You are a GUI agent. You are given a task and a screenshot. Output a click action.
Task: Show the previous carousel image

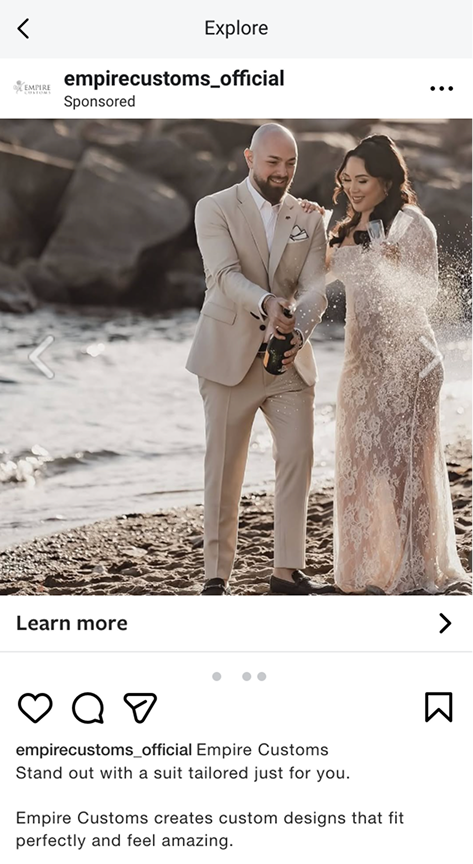coord(42,357)
